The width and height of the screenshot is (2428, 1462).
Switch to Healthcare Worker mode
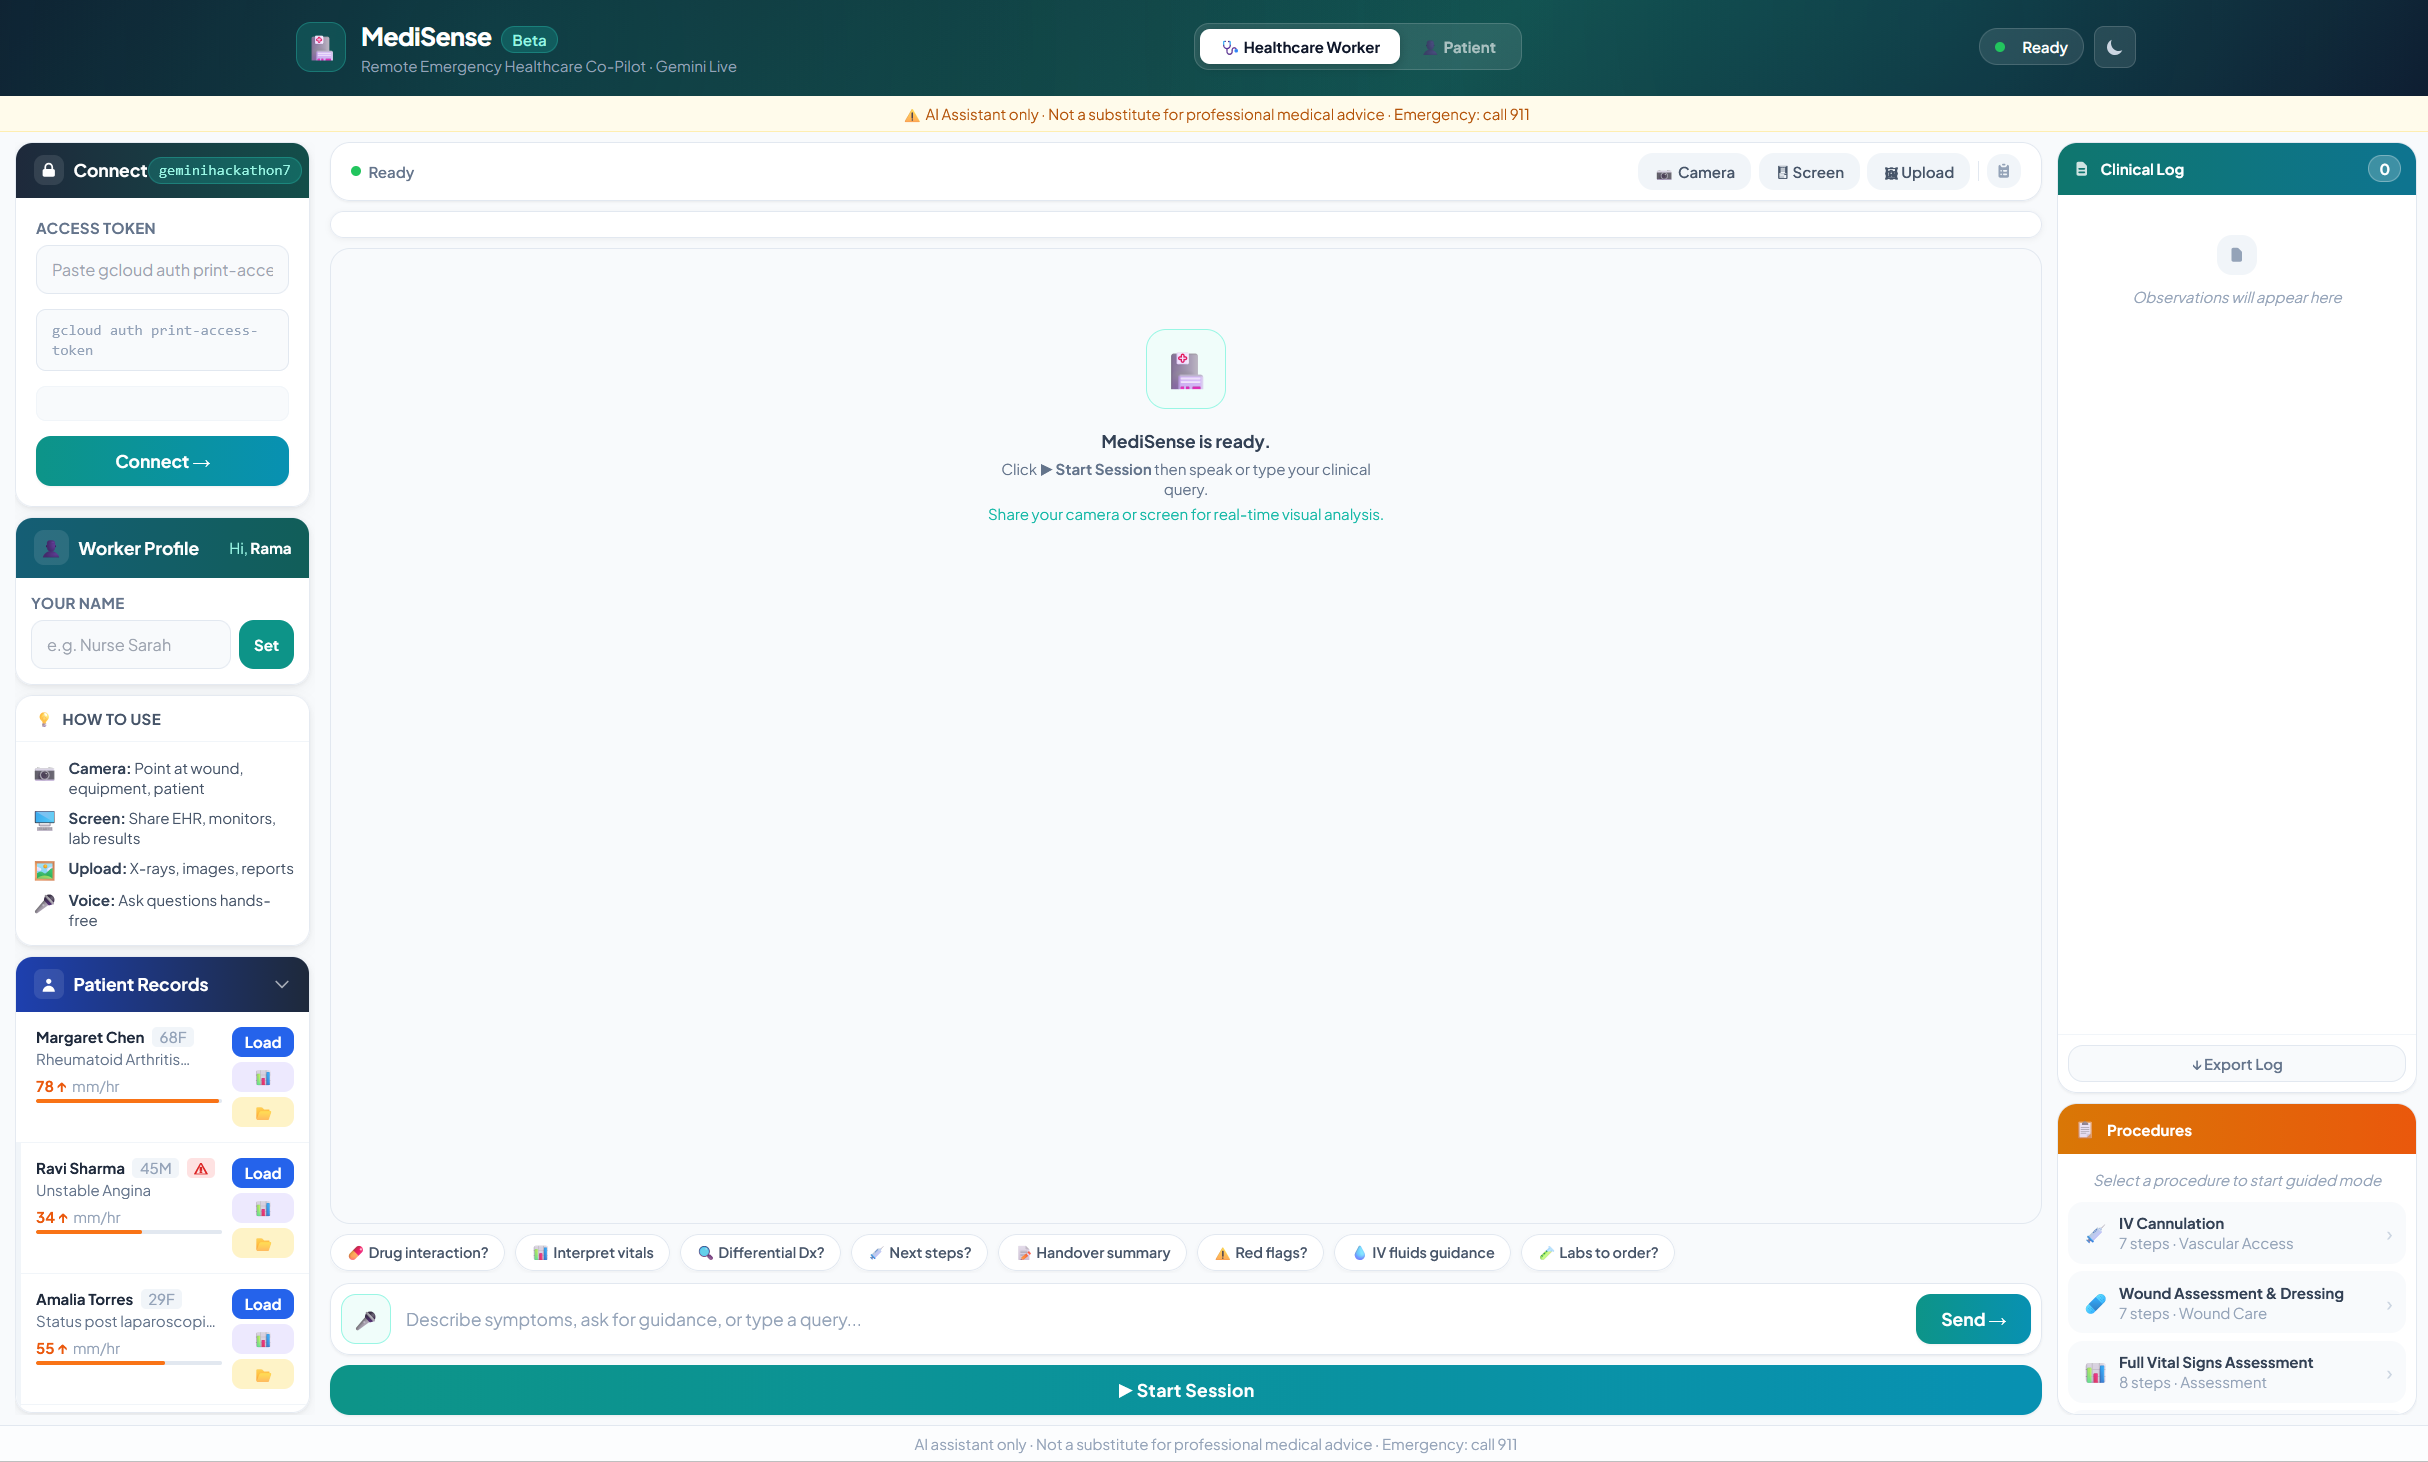click(x=1300, y=47)
